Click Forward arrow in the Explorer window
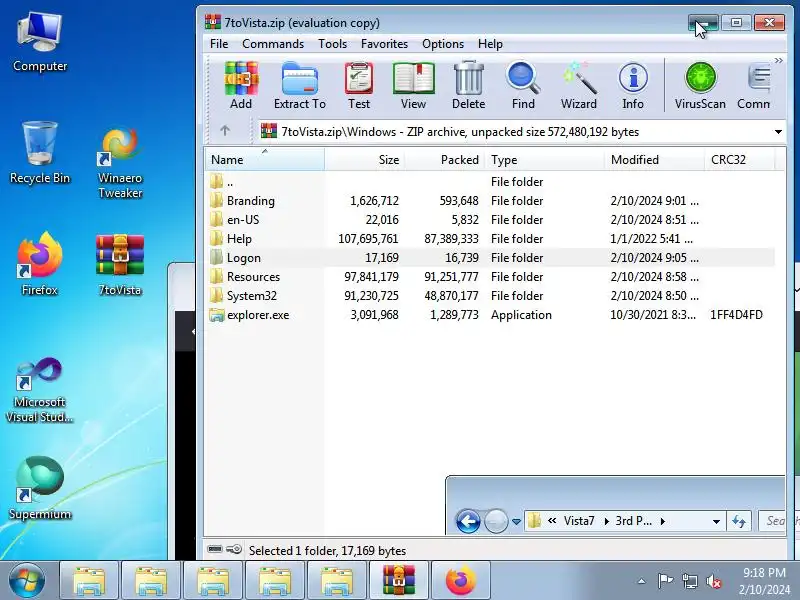This screenshot has width=800, height=600. [x=495, y=521]
